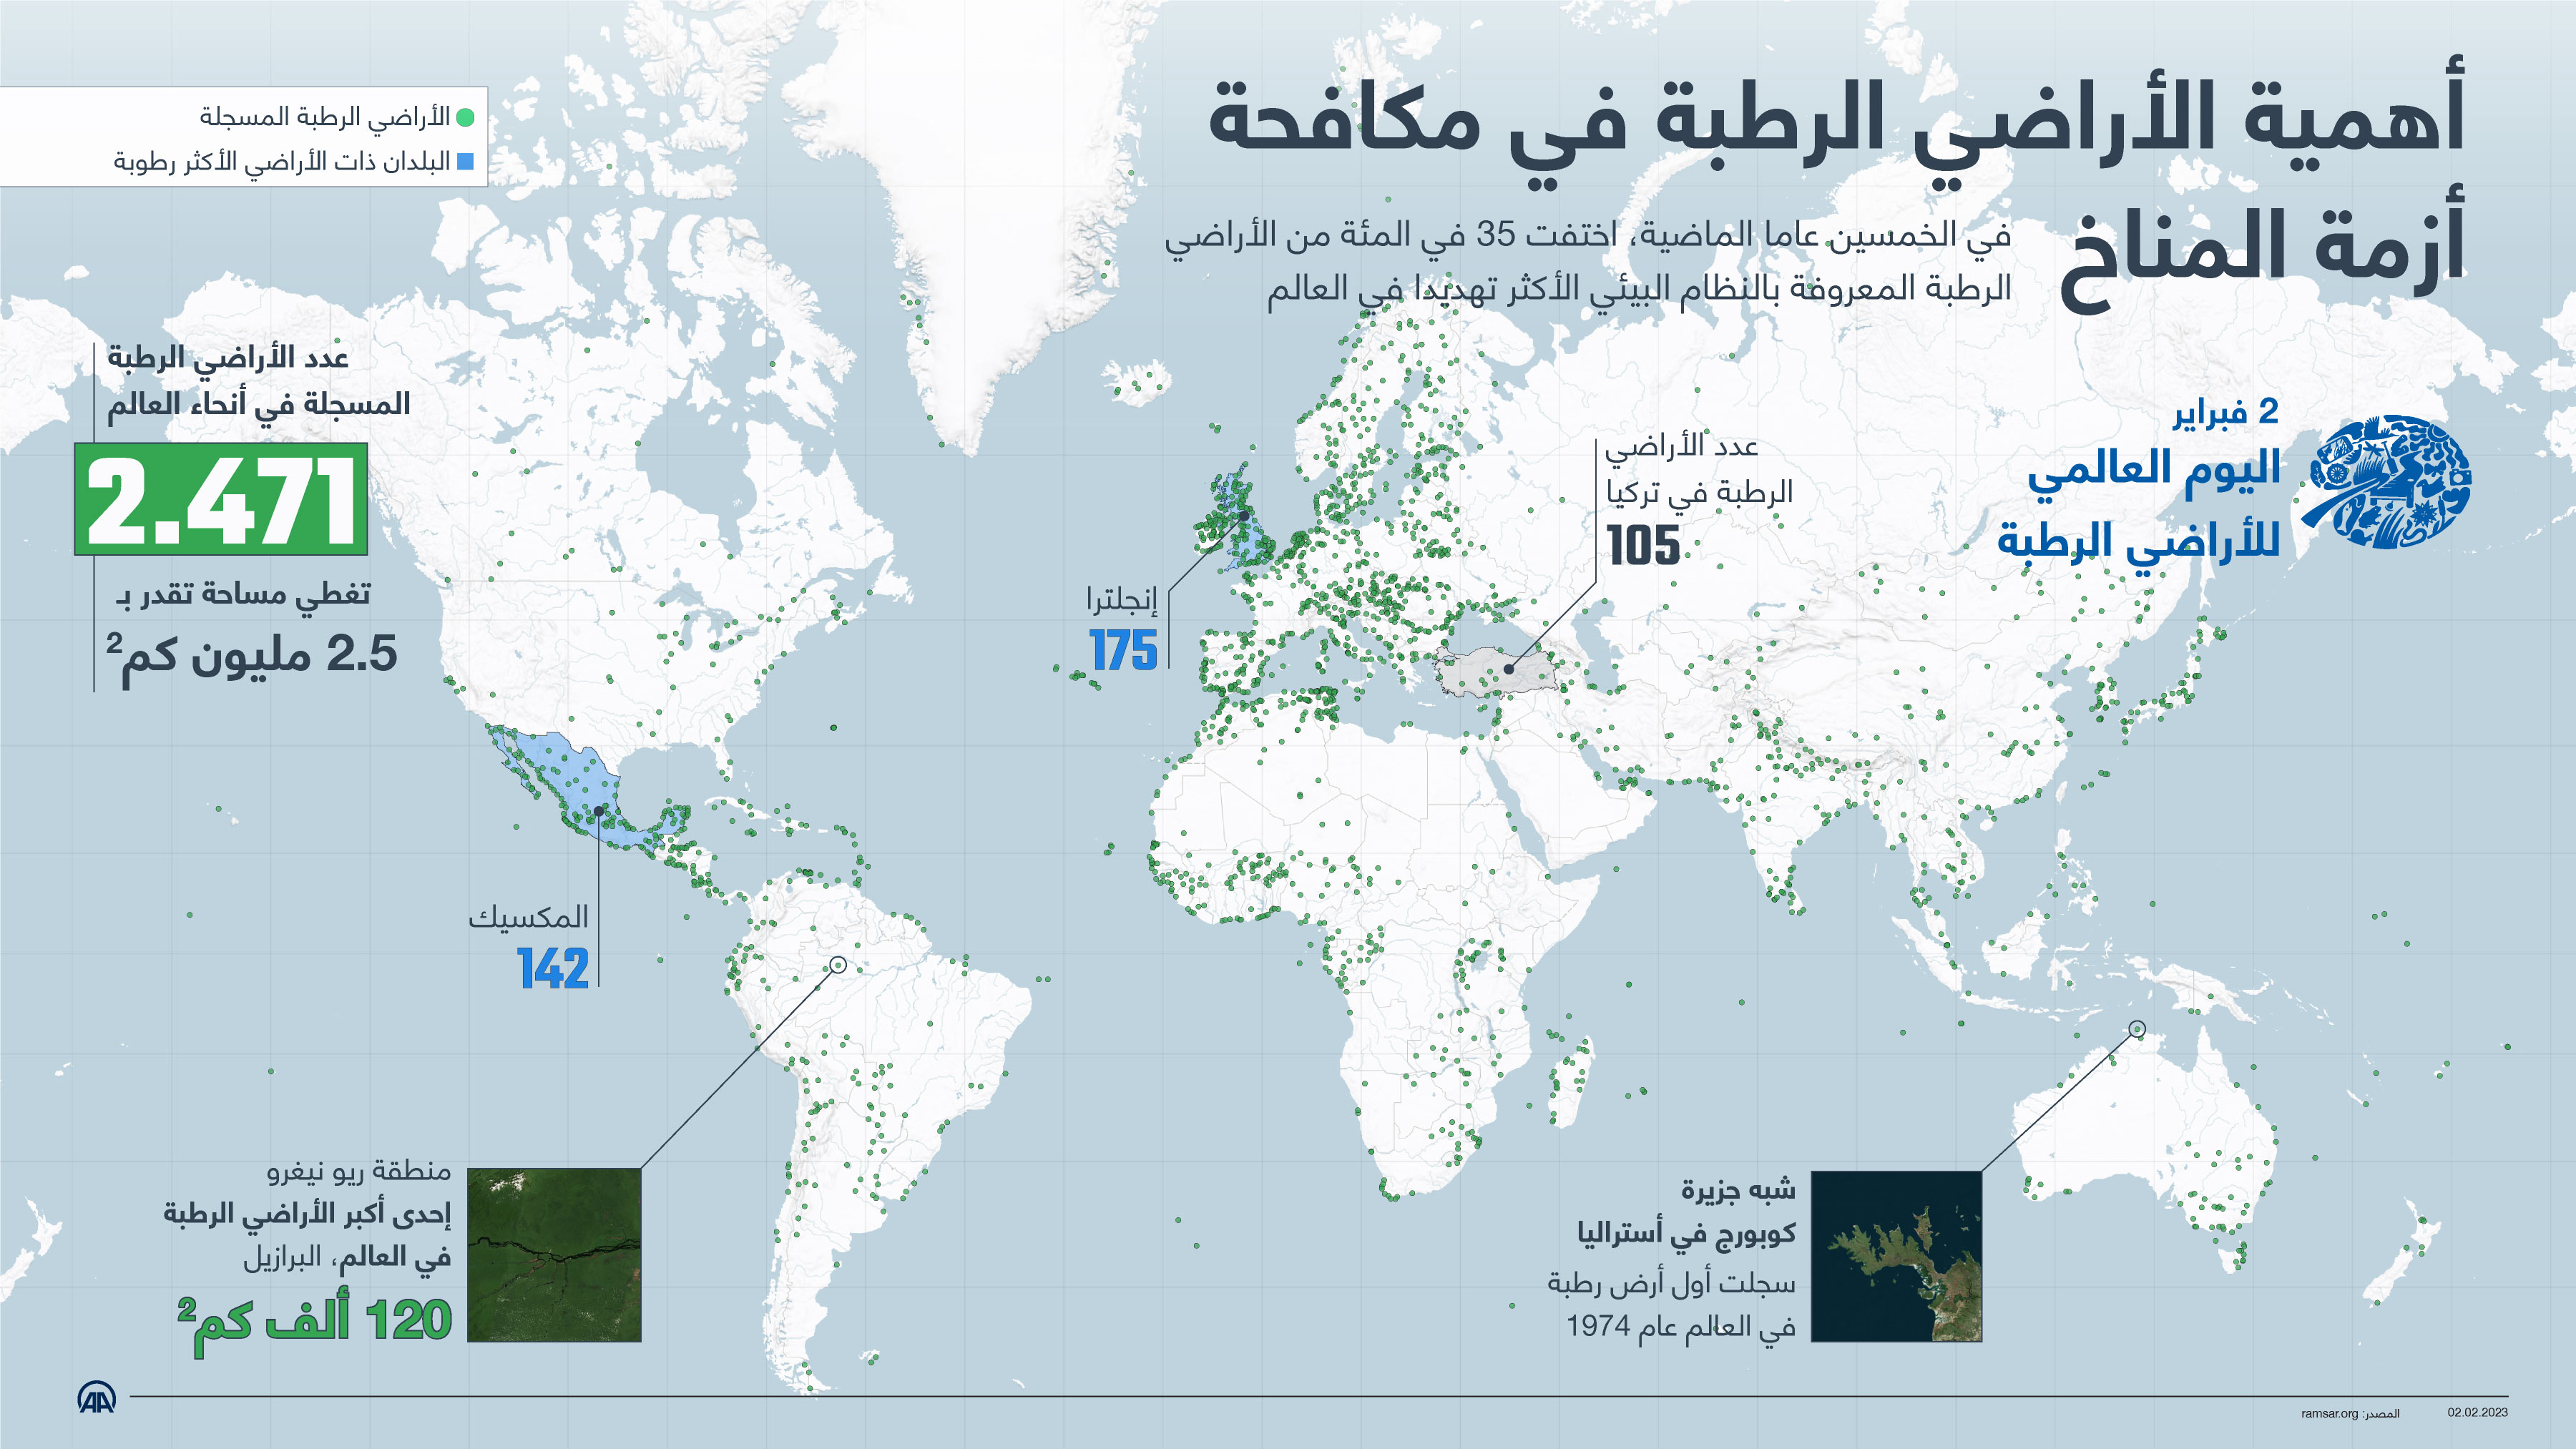Click the green legend dot for registered wetlands
Viewport: 2576px width, 1449px height.
pos(465,118)
